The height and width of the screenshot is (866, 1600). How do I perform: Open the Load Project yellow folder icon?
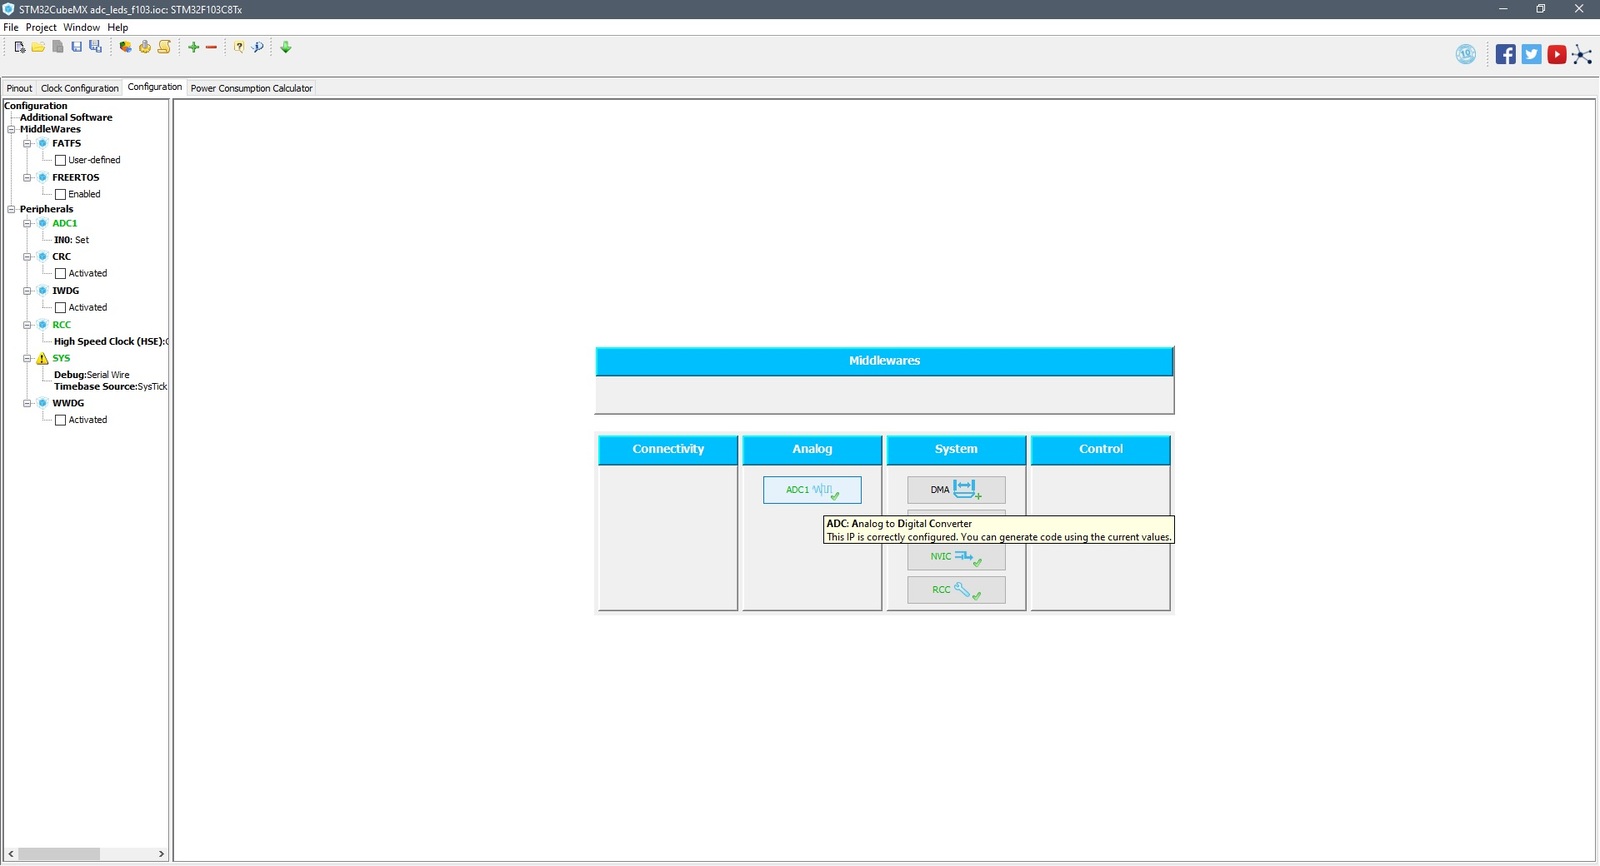(38, 47)
